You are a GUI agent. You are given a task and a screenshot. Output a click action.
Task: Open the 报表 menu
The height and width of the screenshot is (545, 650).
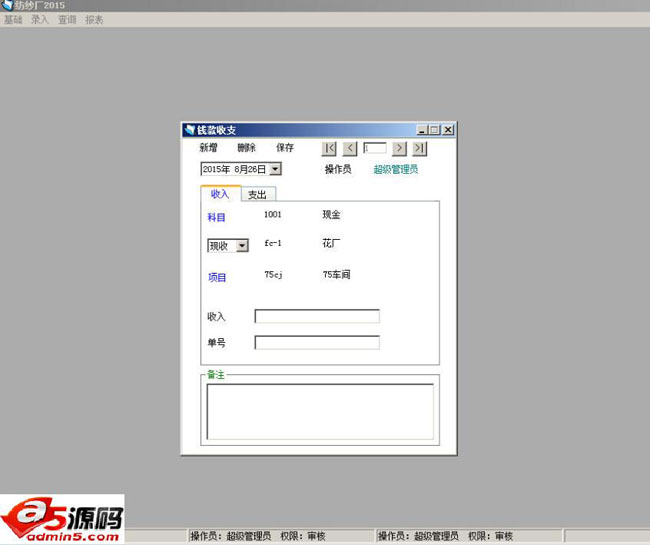[94, 19]
